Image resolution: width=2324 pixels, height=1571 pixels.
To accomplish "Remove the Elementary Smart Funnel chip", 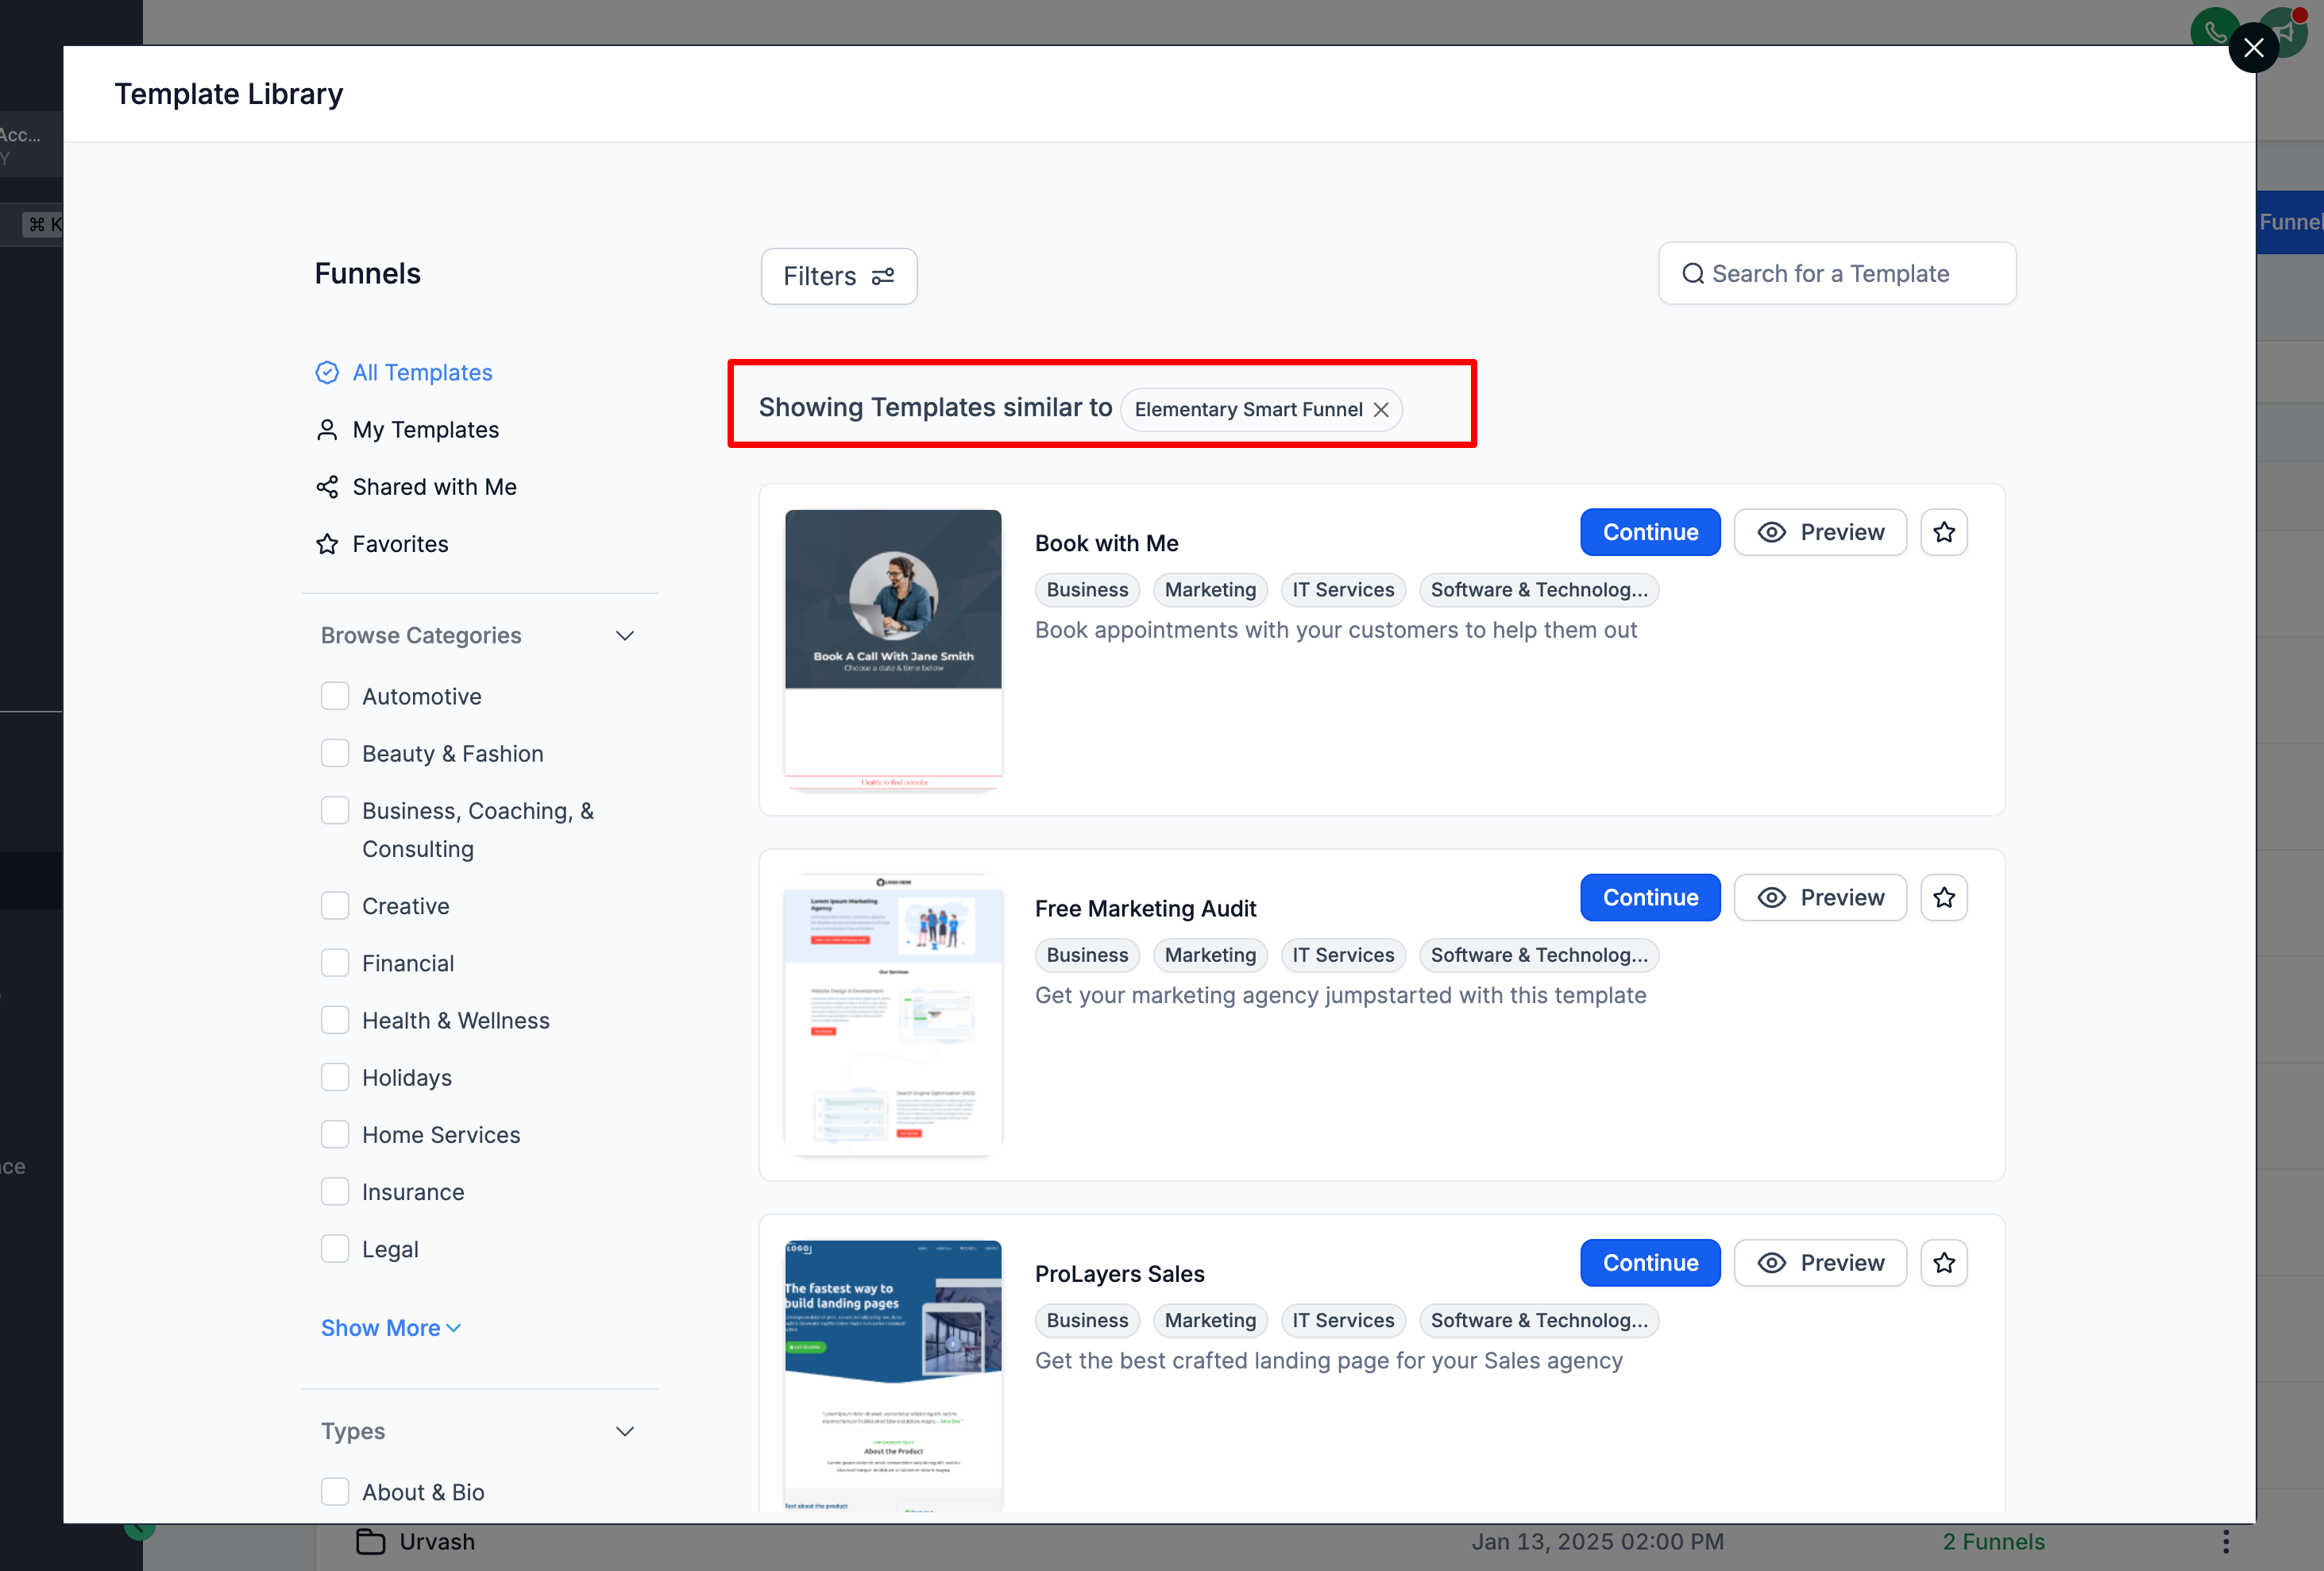I will point(1381,410).
